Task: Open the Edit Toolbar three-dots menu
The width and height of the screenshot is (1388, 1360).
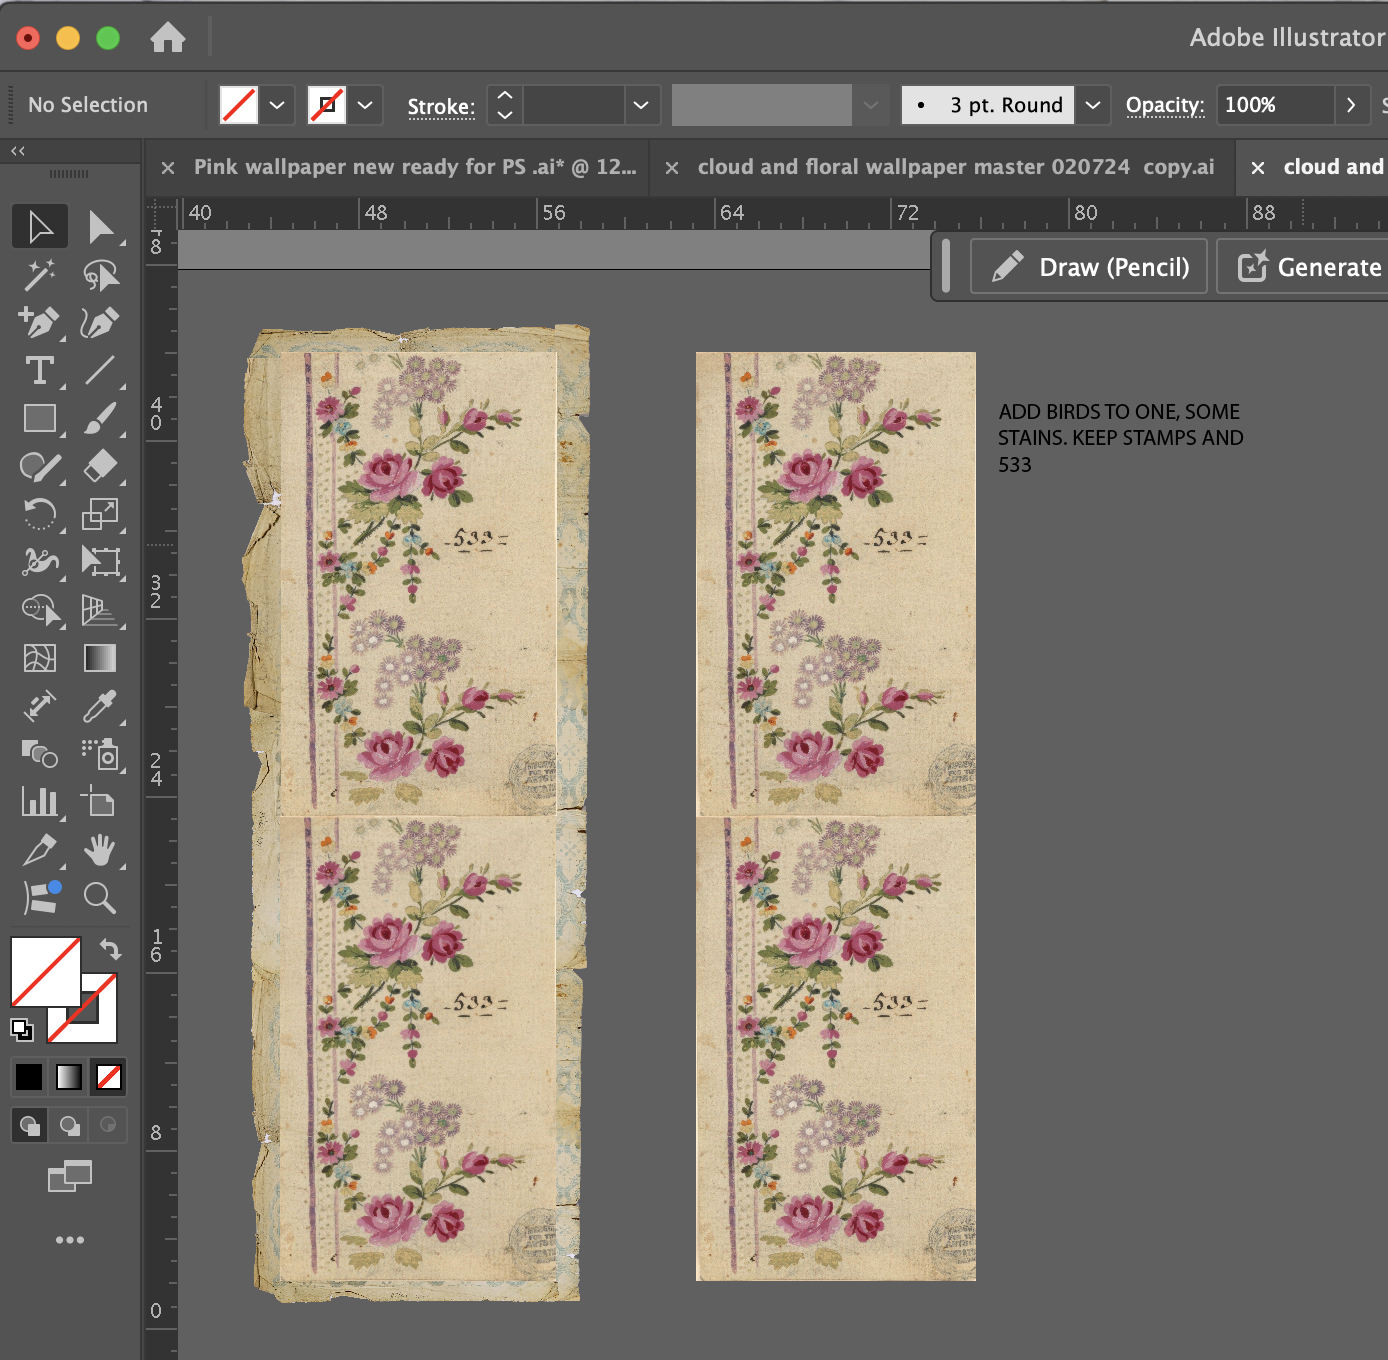Action: 70,1240
